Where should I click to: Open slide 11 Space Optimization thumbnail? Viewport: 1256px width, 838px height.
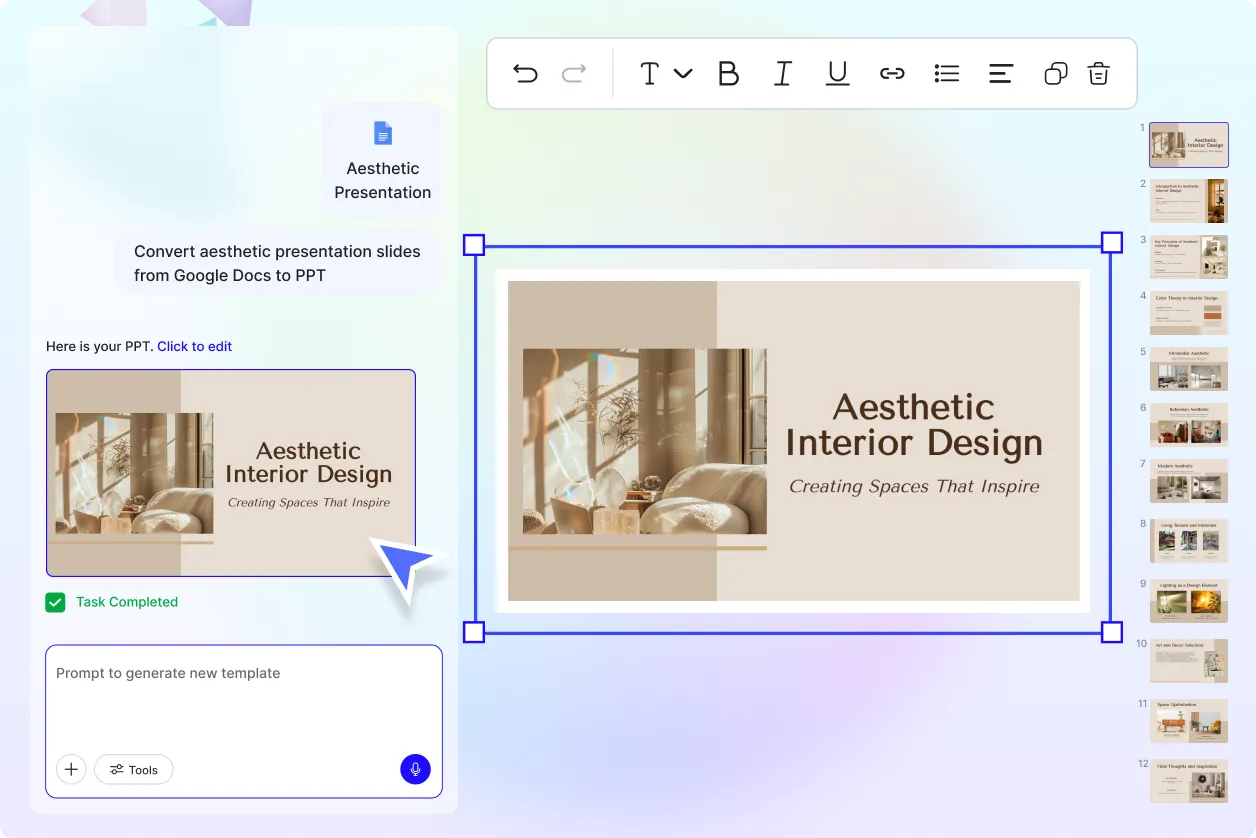coord(1189,721)
